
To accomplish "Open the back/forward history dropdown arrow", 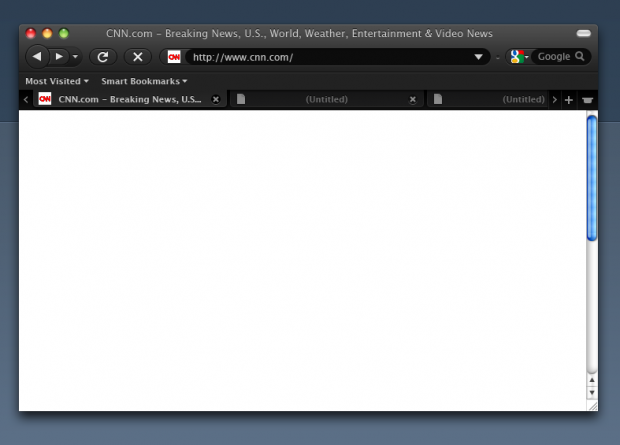I will 75,57.
